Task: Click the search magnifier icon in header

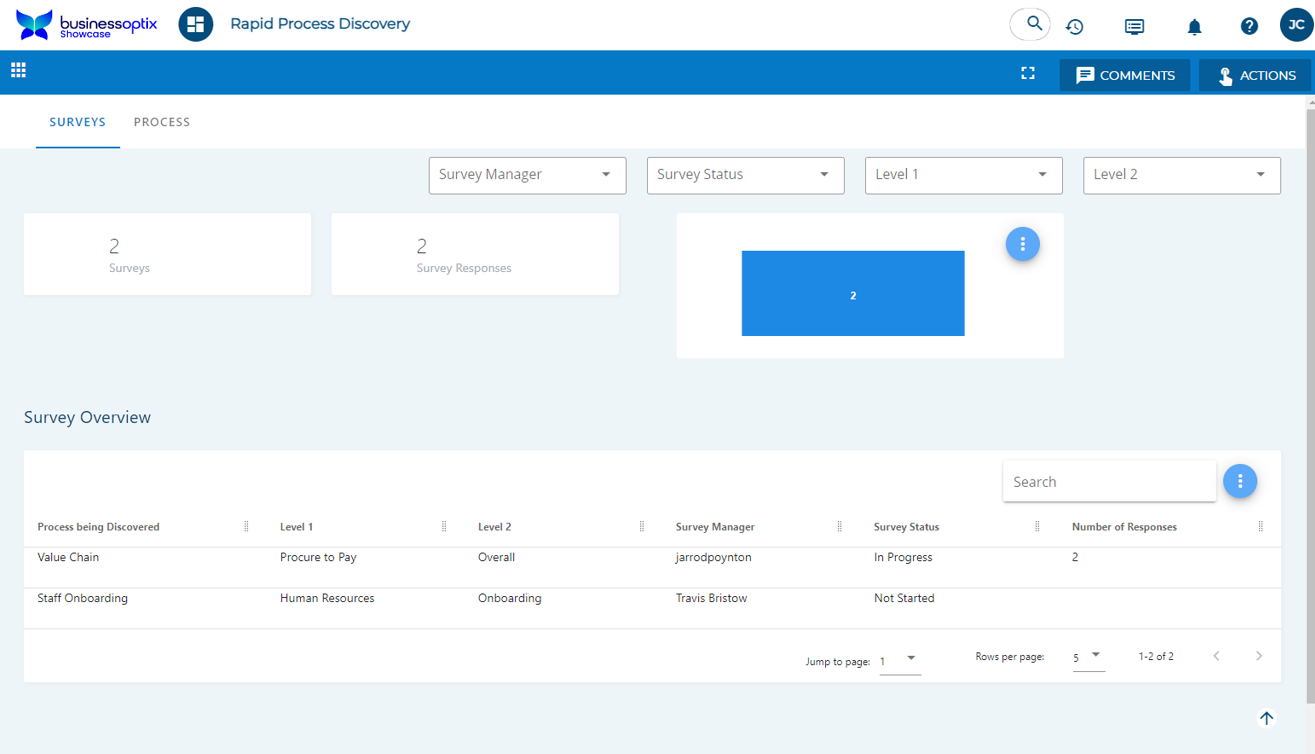Action: (x=1031, y=24)
